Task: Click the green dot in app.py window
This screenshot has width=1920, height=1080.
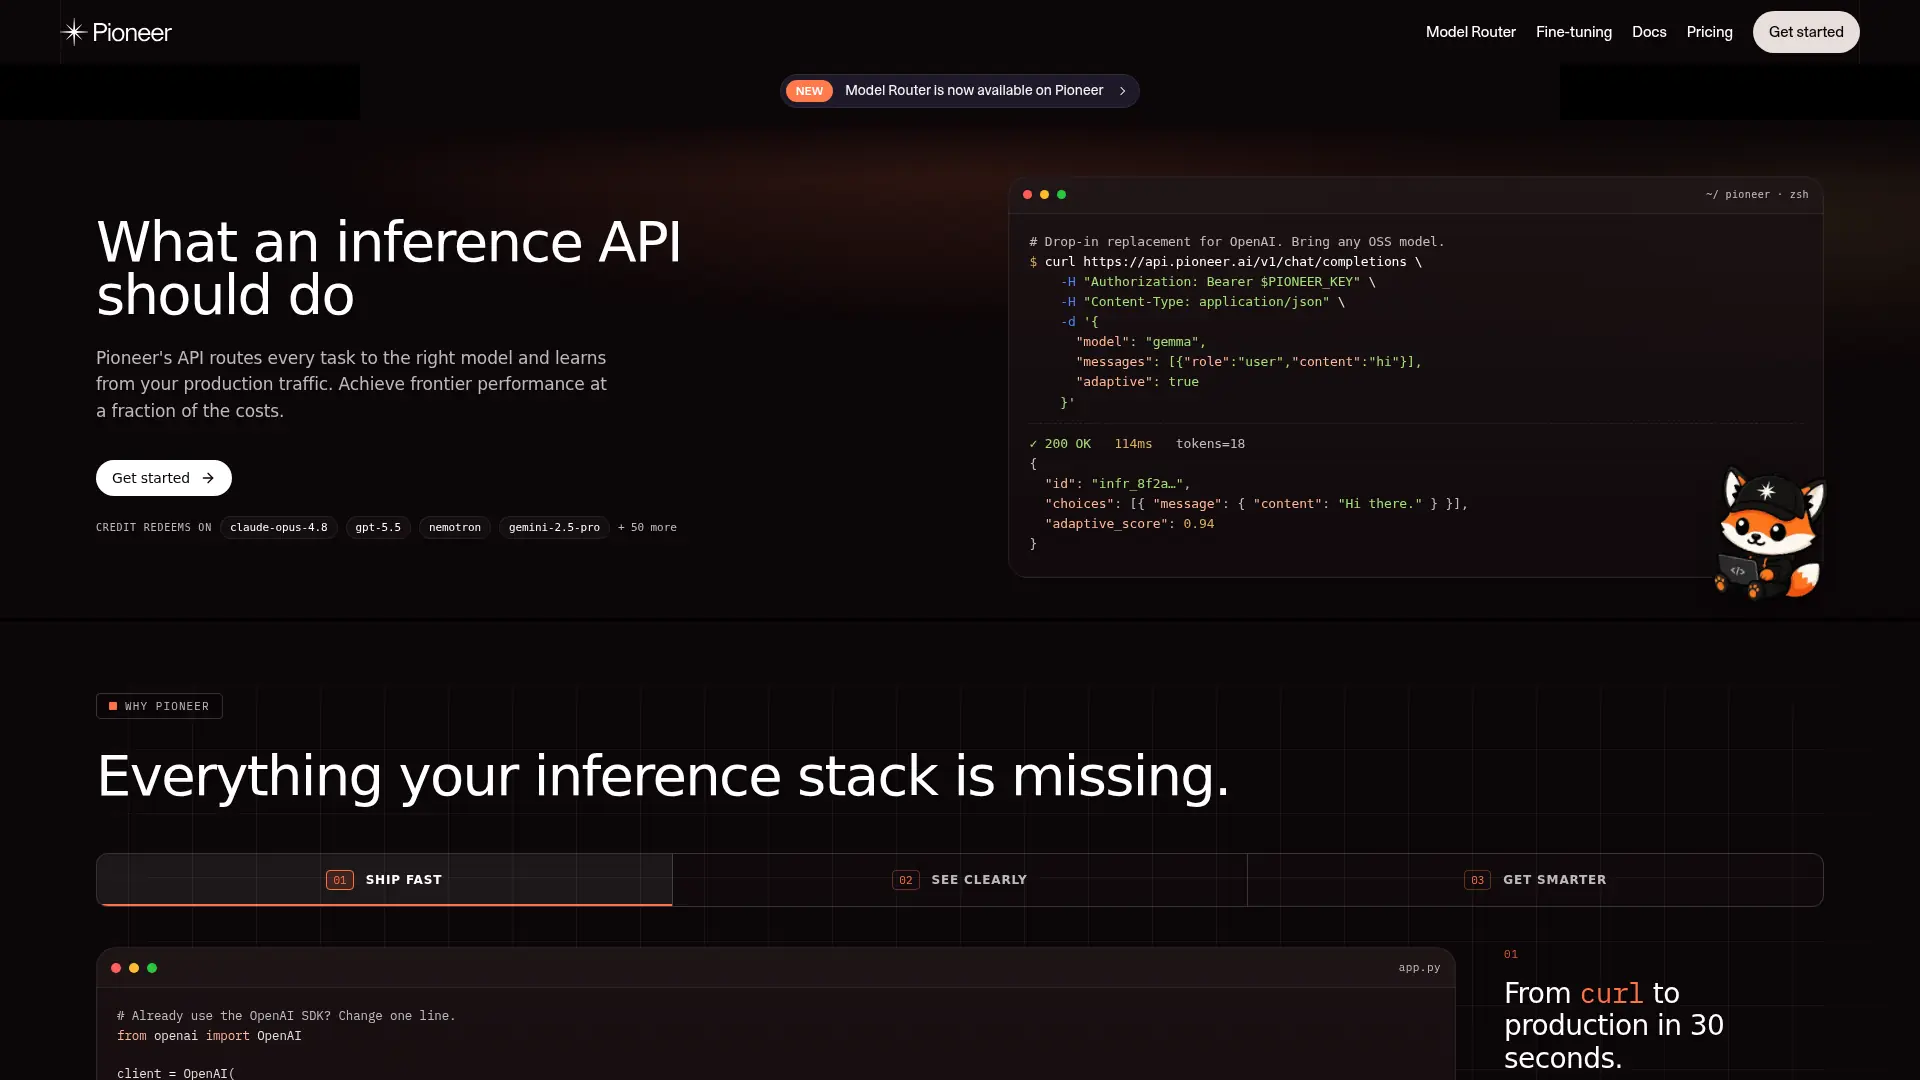Action: [x=152, y=968]
